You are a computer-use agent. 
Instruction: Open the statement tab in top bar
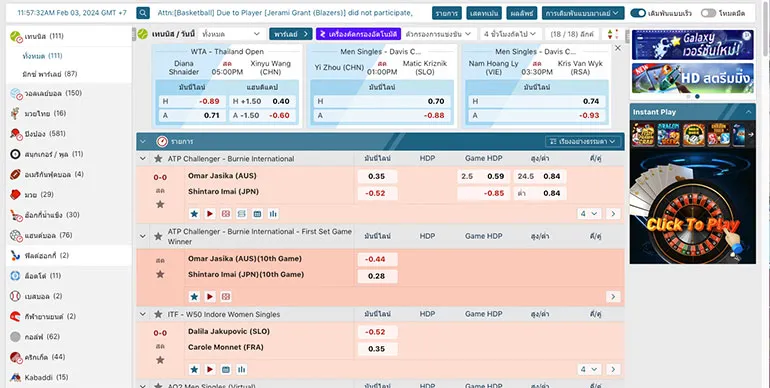pos(484,13)
